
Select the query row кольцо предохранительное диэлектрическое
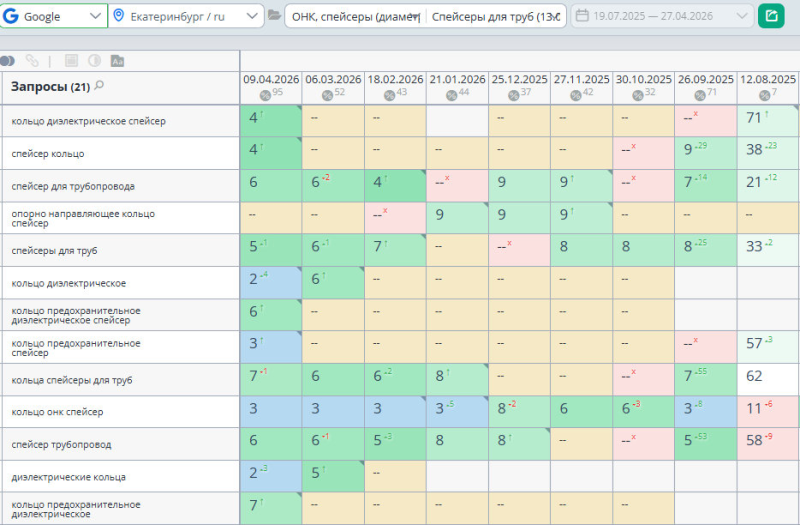pyautogui.click(x=76, y=509)
